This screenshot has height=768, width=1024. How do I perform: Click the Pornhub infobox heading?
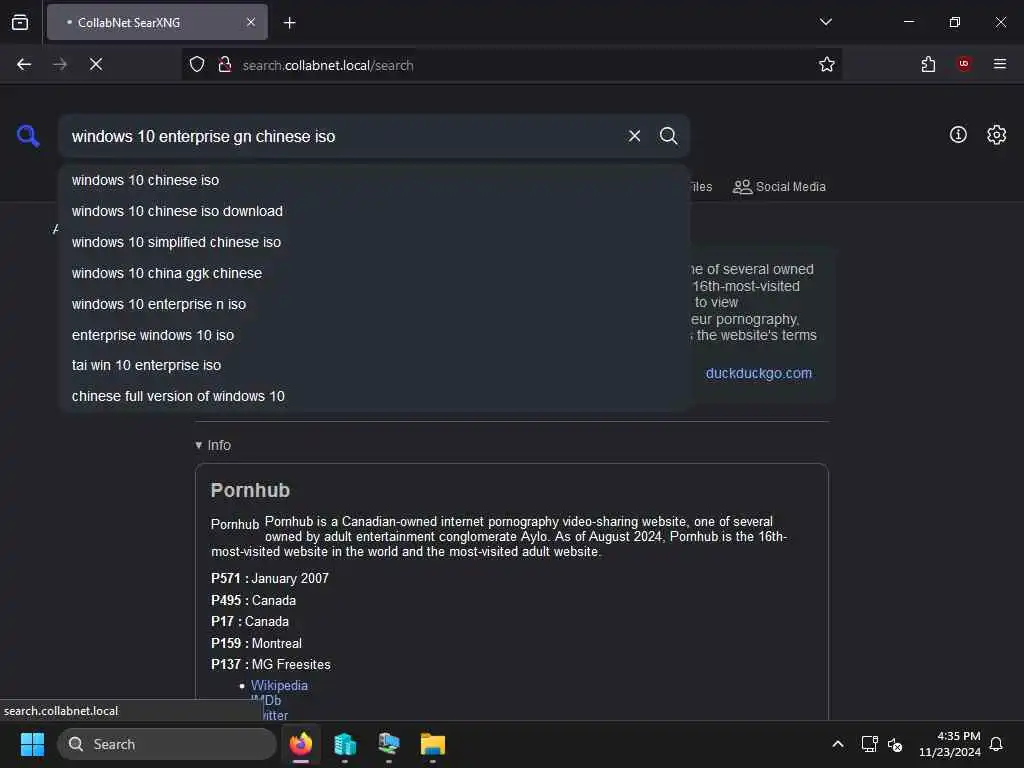250,490
